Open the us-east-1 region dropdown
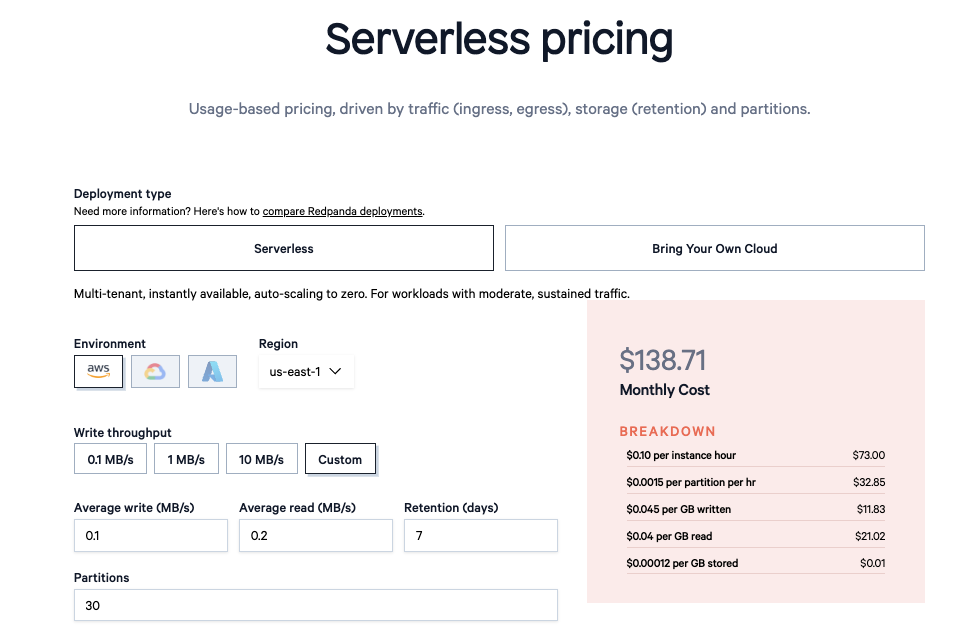This screenshot has height=639, width=978. click(x=306, y=371)
